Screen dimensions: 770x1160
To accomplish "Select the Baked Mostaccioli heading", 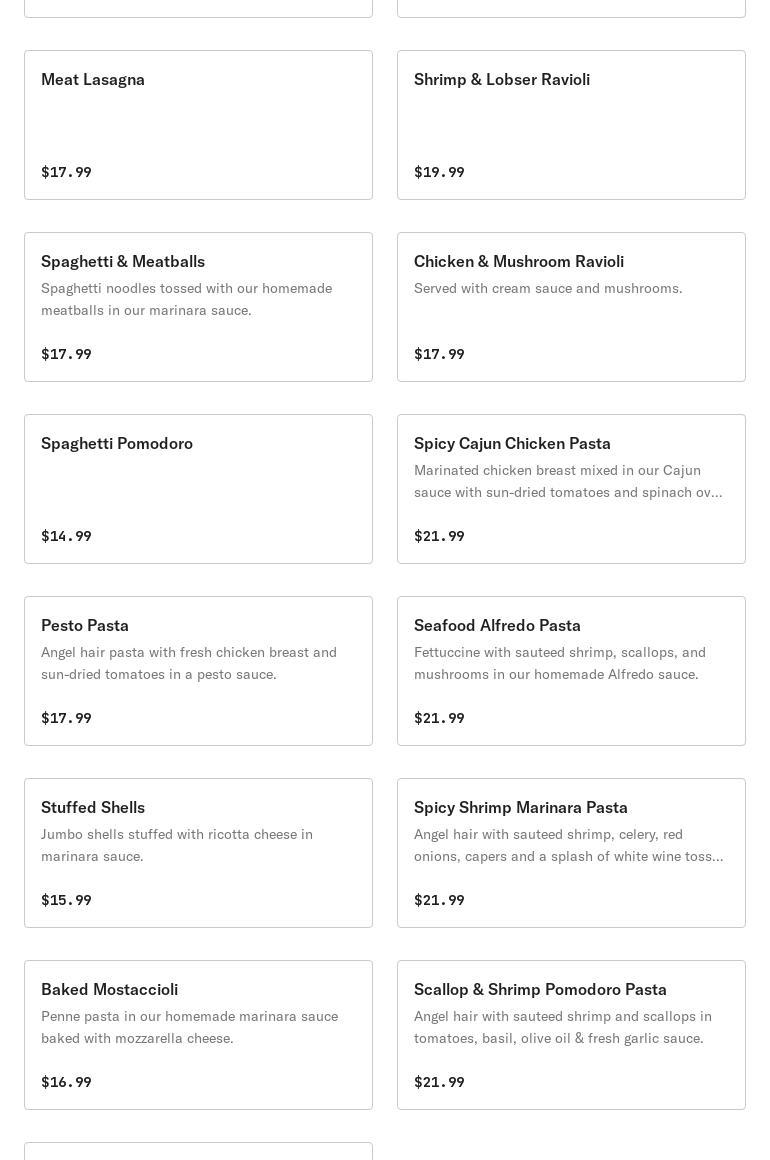I will point(109,990).
